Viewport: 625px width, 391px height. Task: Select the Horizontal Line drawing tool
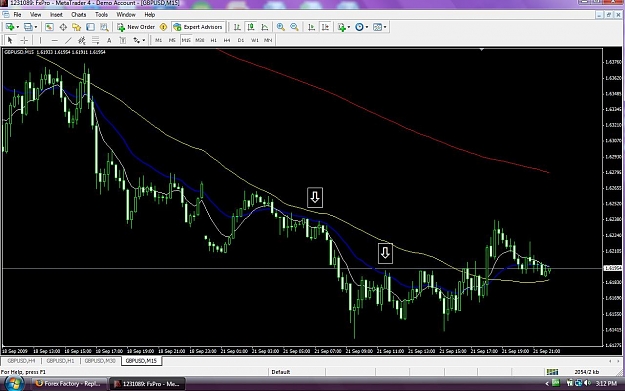55,40
